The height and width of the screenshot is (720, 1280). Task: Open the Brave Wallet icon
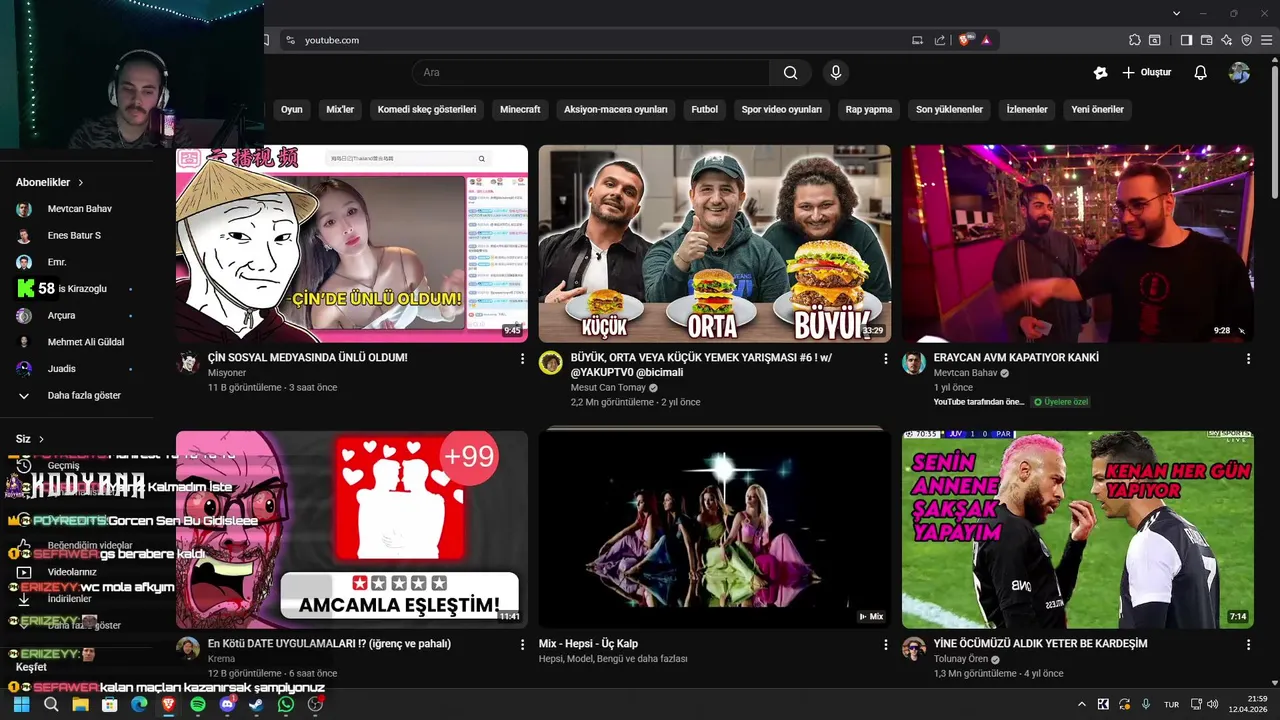[1206, 40]
